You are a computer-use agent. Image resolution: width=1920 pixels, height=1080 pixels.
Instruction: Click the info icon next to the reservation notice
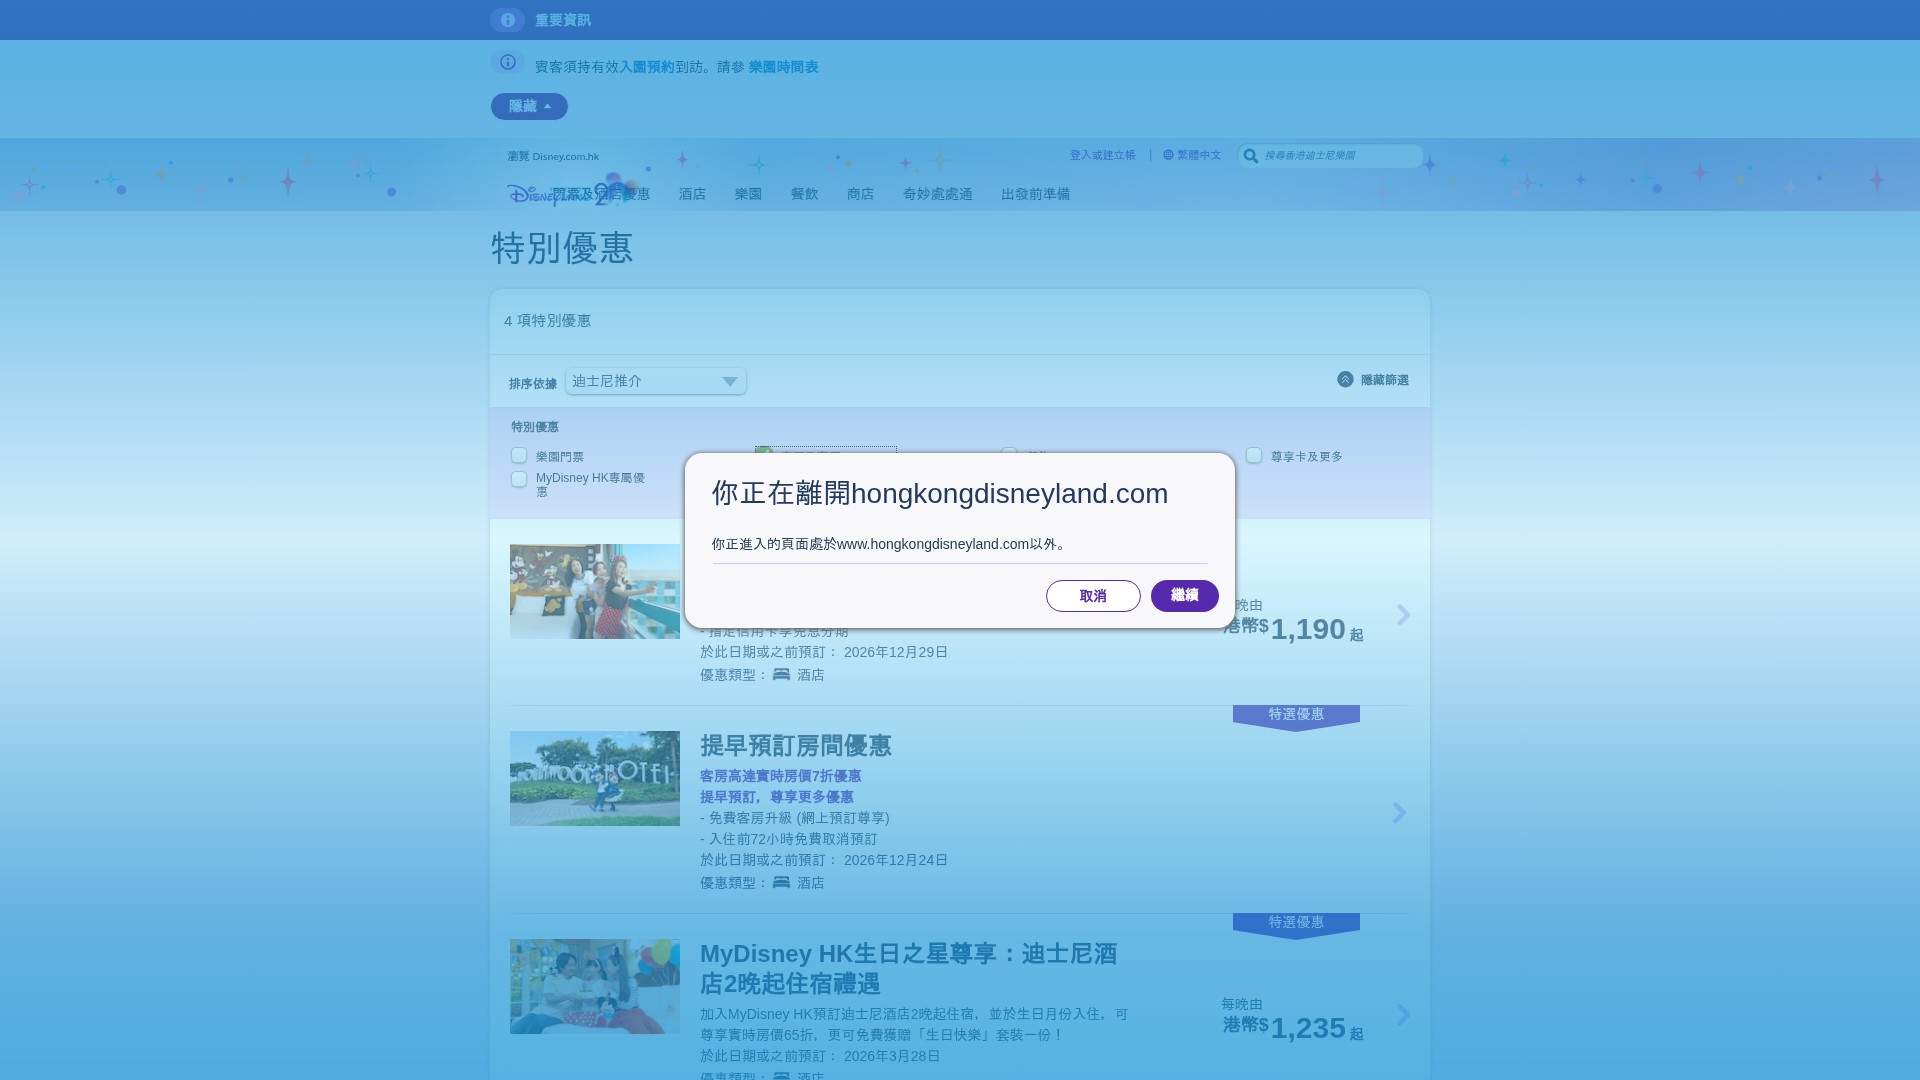click(507, 62)
